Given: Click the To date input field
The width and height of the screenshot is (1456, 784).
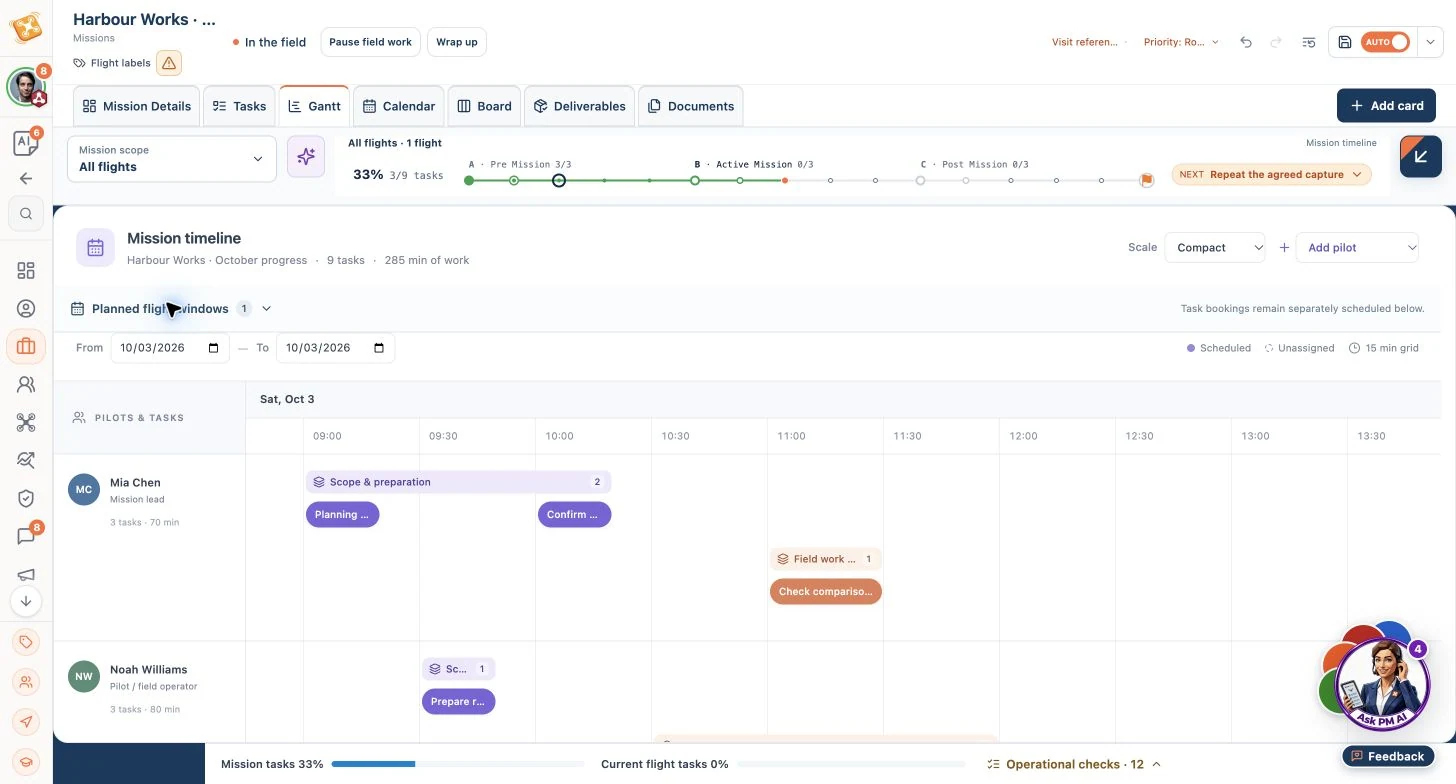Looking at the screenshot, I should tap(336, 348).
